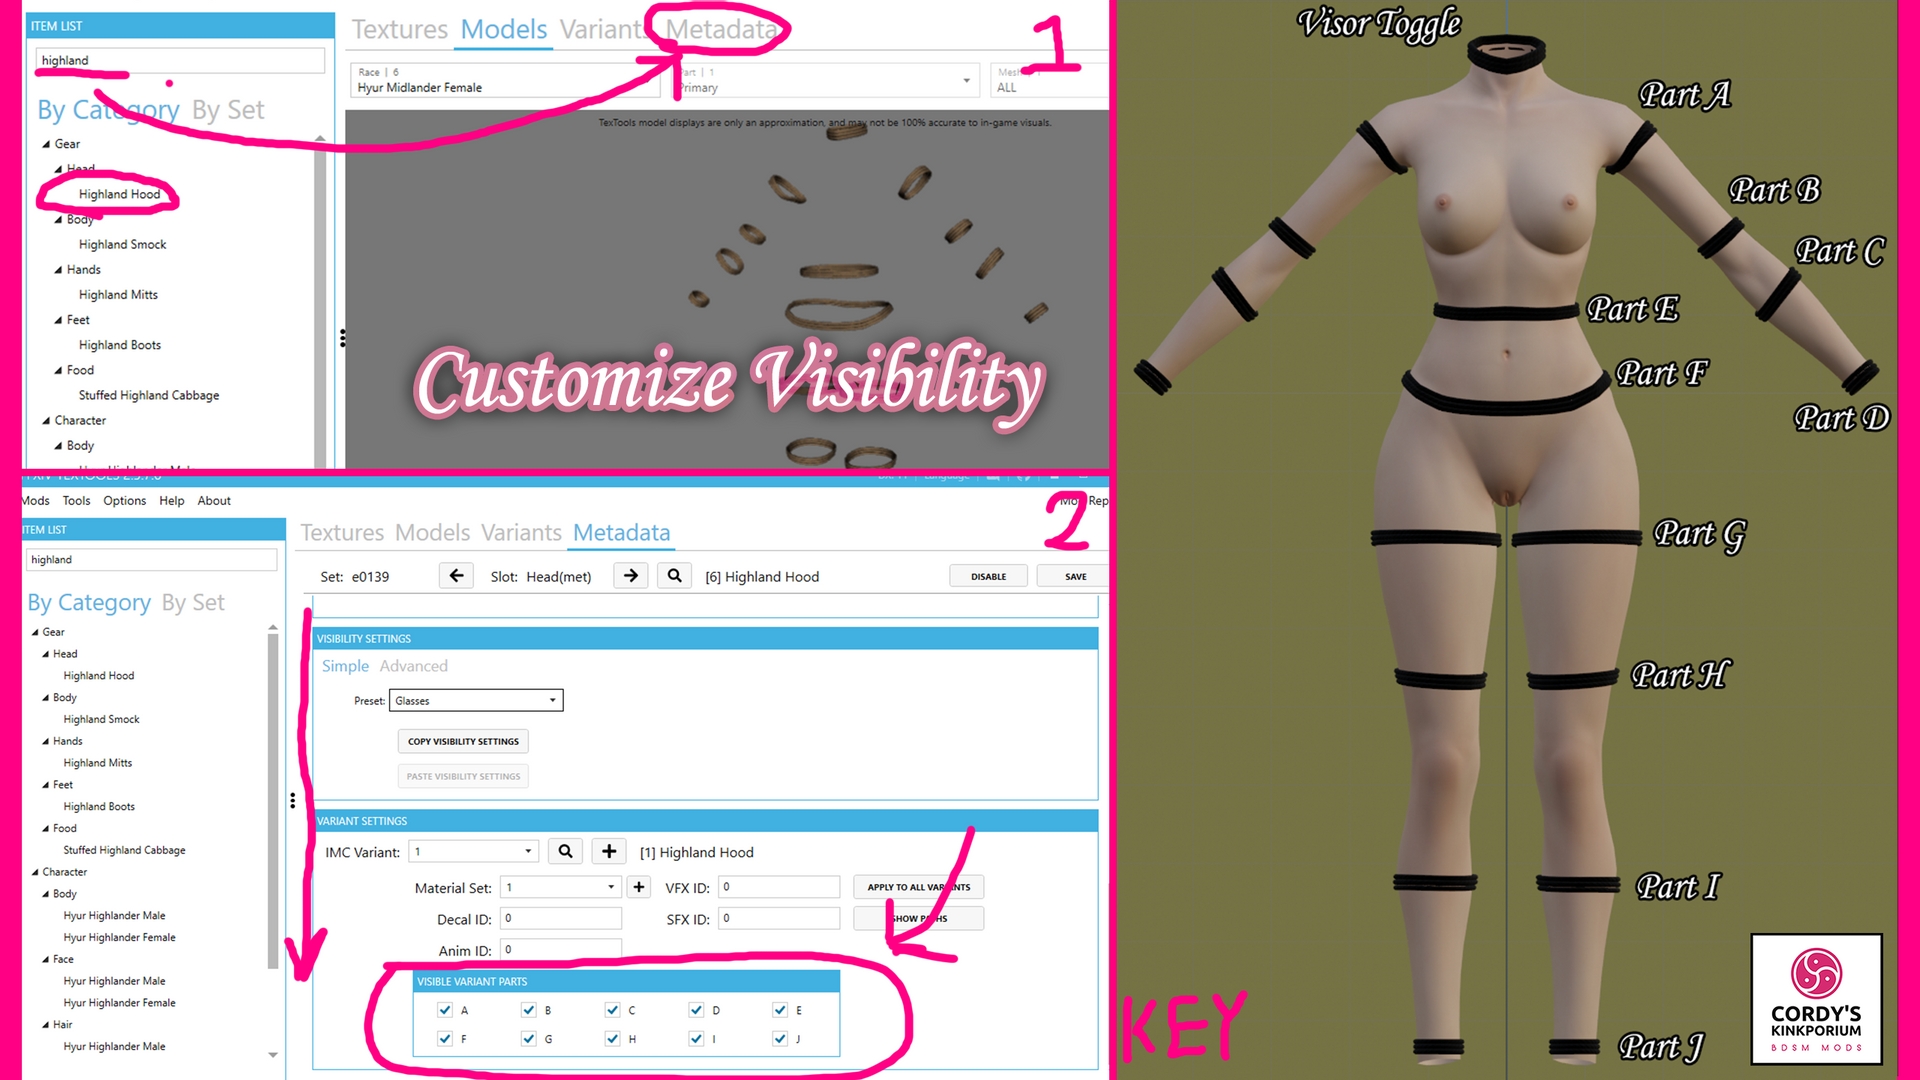
Task: Open the Tools menu
Action: 76,500
